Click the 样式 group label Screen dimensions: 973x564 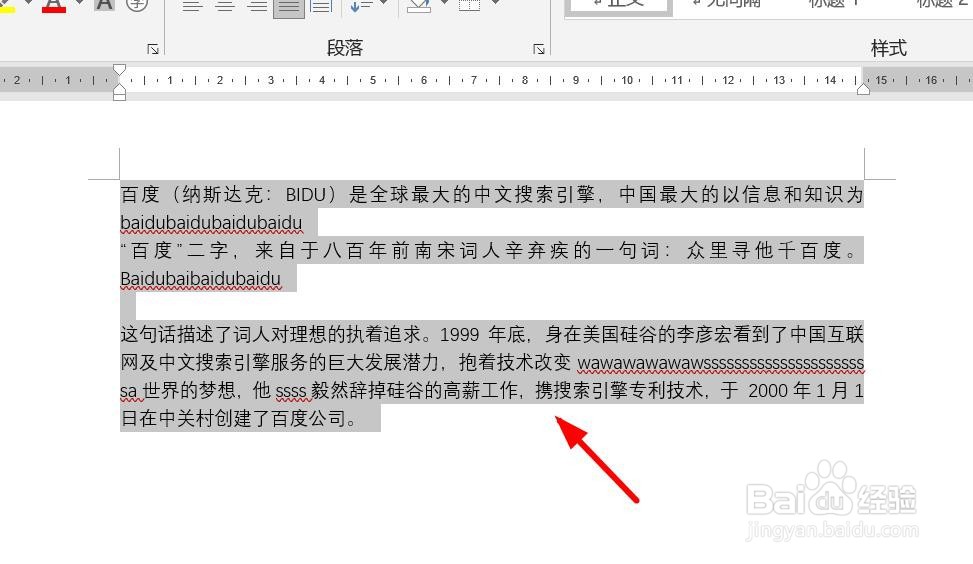pyautogui.click(x=889, y=48)
